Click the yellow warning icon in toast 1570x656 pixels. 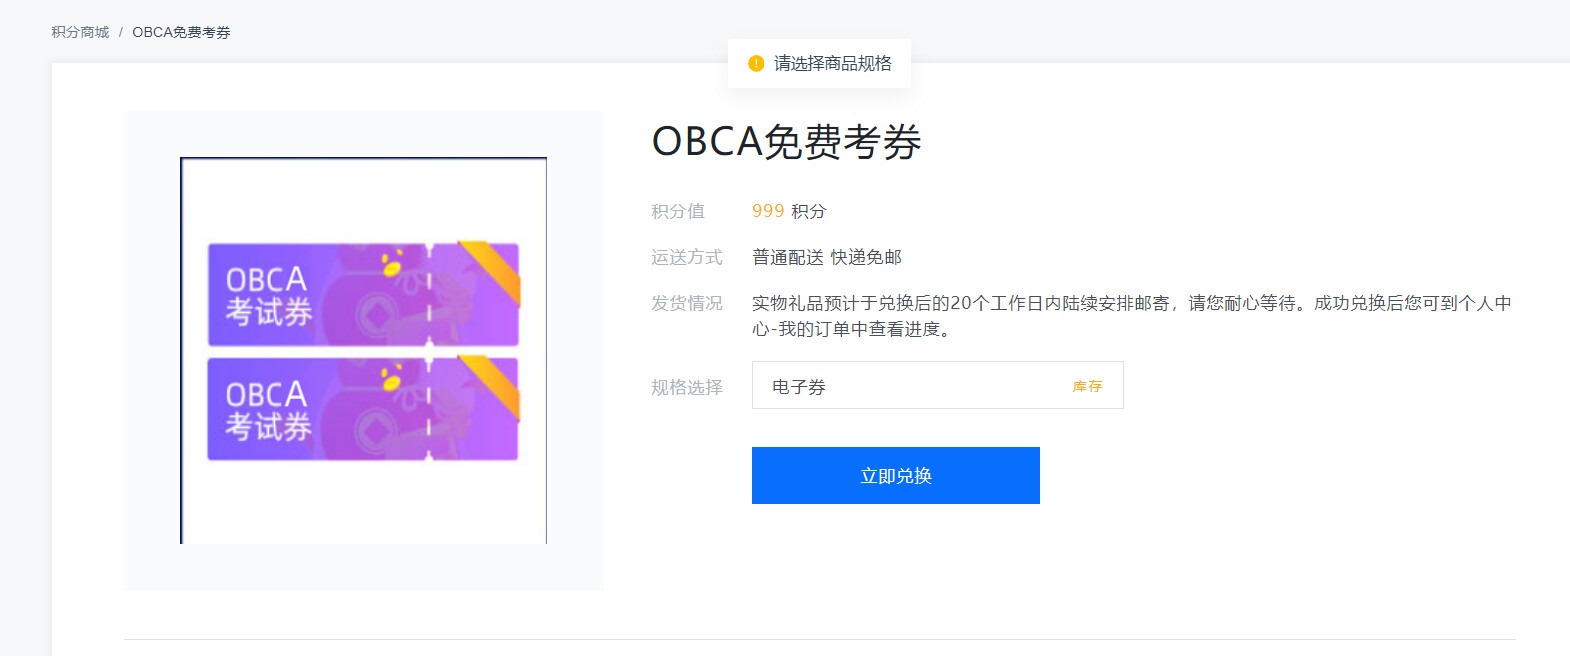point(756,63)
